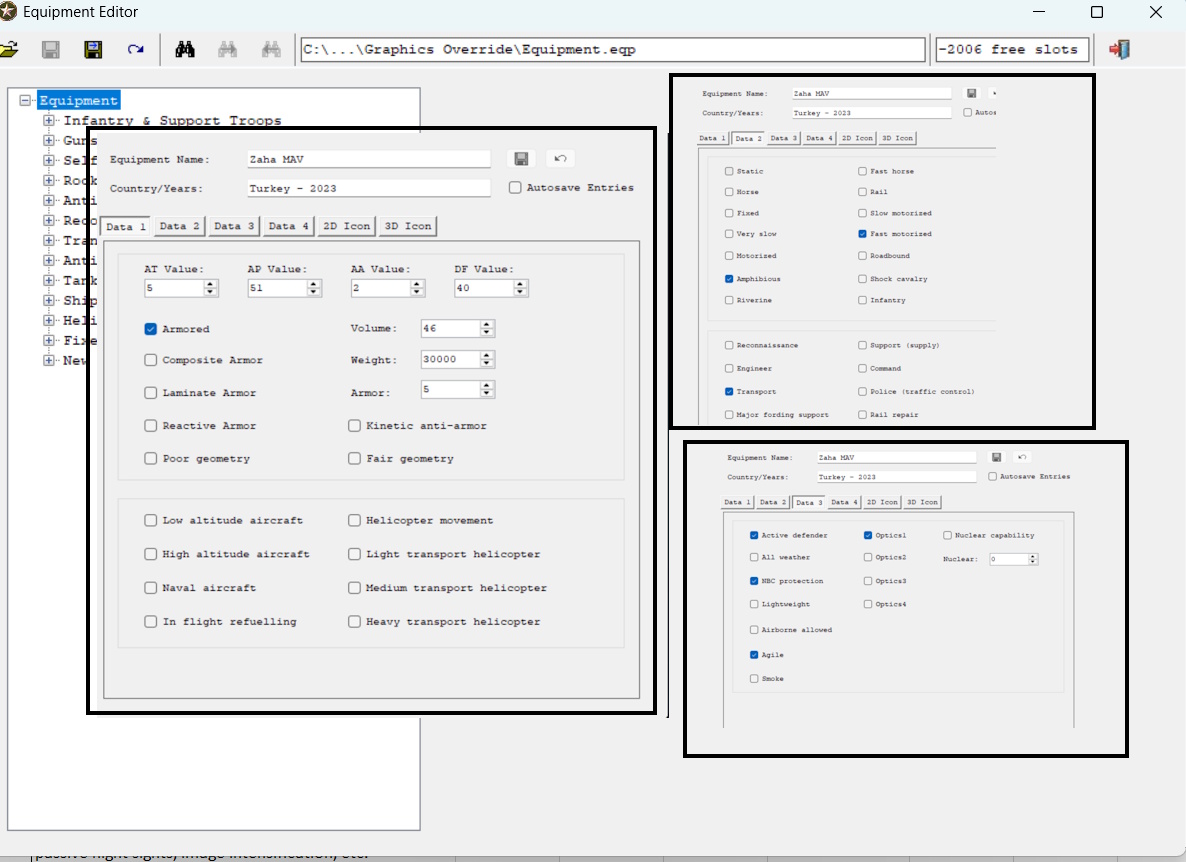Toggle the Optics1 checkbox
This screenshot has height=862, width=1186.
868,535
